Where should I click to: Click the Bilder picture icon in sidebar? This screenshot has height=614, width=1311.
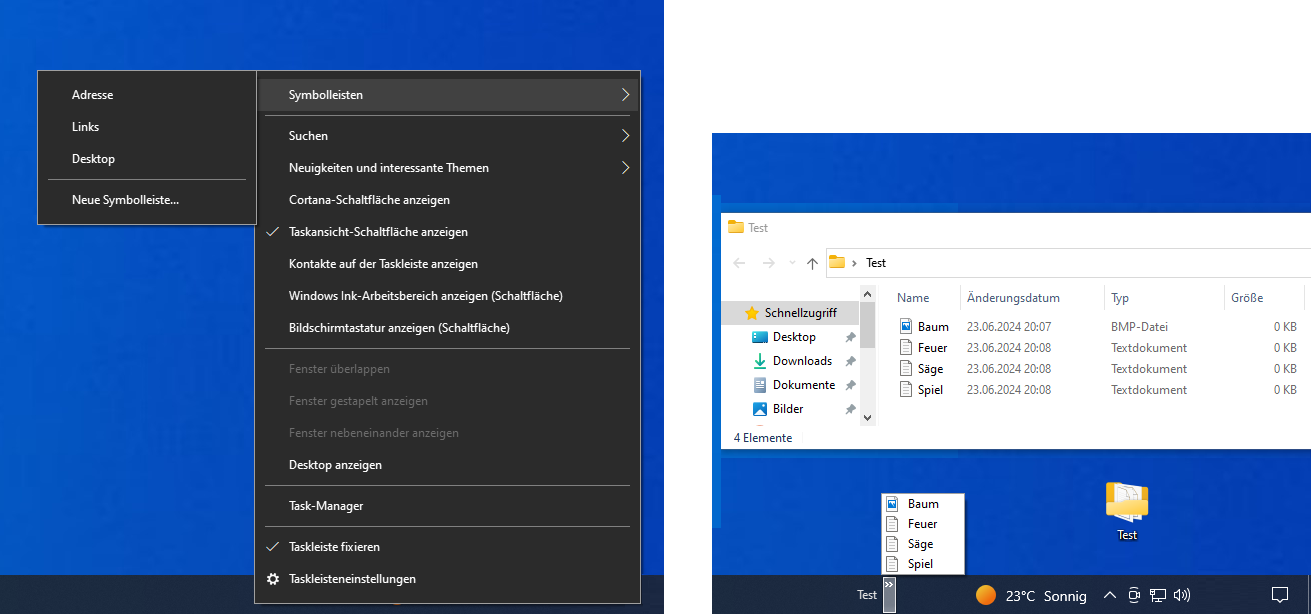pyautogui.click(x=760, y=409)
